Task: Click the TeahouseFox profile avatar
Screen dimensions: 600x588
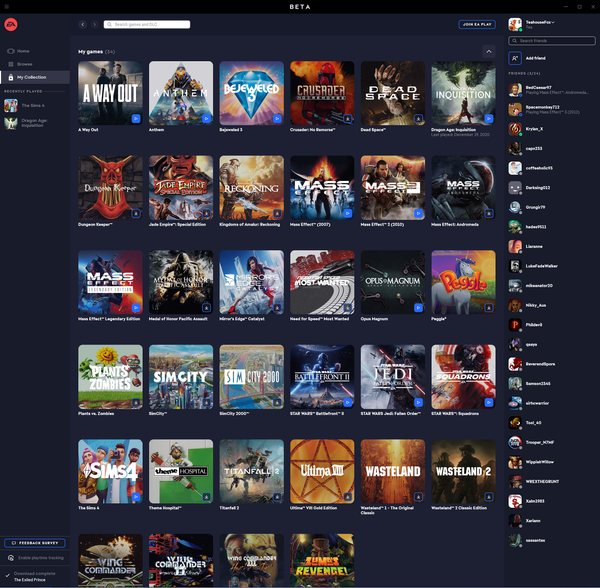Action: (x=515, y=24)
